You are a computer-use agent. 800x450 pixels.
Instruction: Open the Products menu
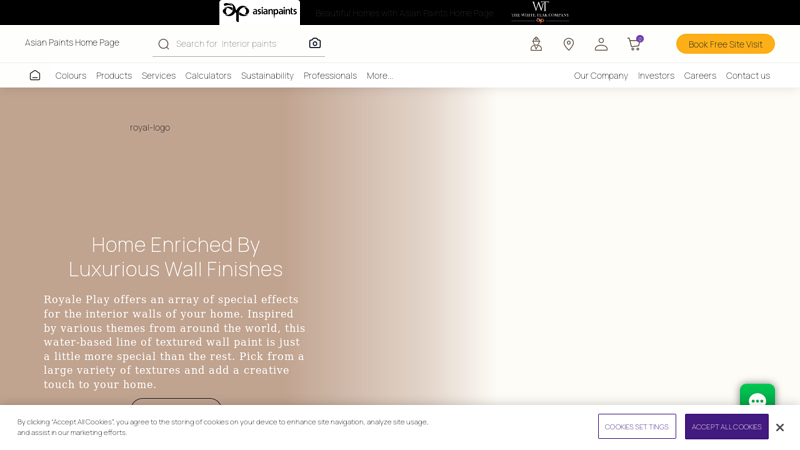[114, 76]
